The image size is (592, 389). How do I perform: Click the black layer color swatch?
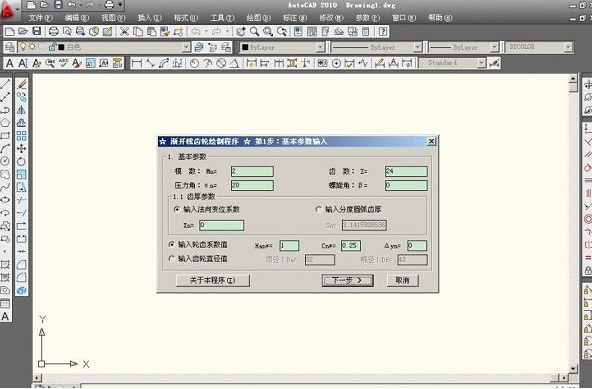62,47
